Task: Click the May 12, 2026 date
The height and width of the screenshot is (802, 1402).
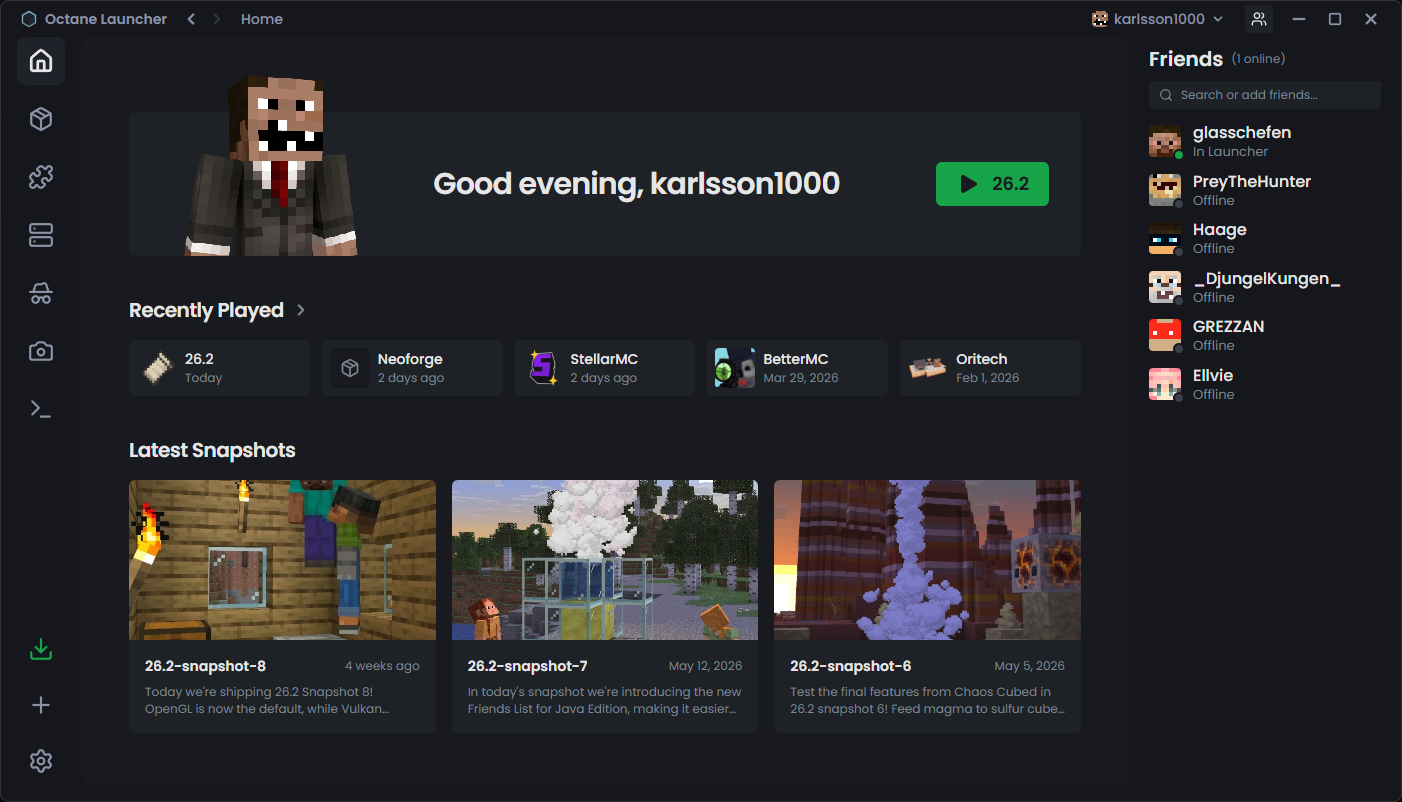Action: click(x=706, y=666)
